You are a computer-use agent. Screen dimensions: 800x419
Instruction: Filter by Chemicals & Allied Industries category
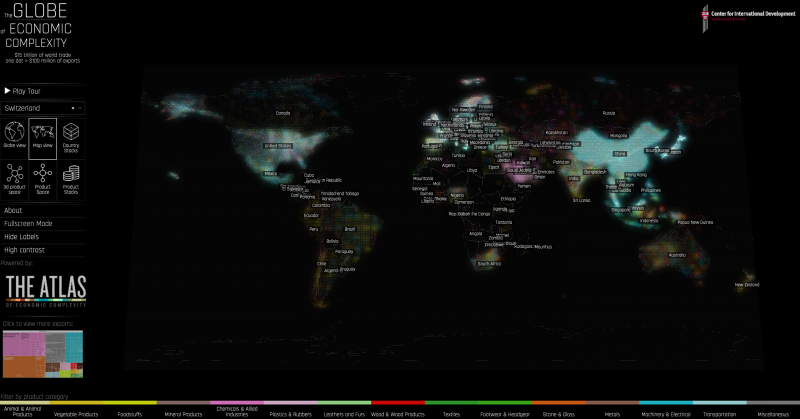[x=237, y=411]
